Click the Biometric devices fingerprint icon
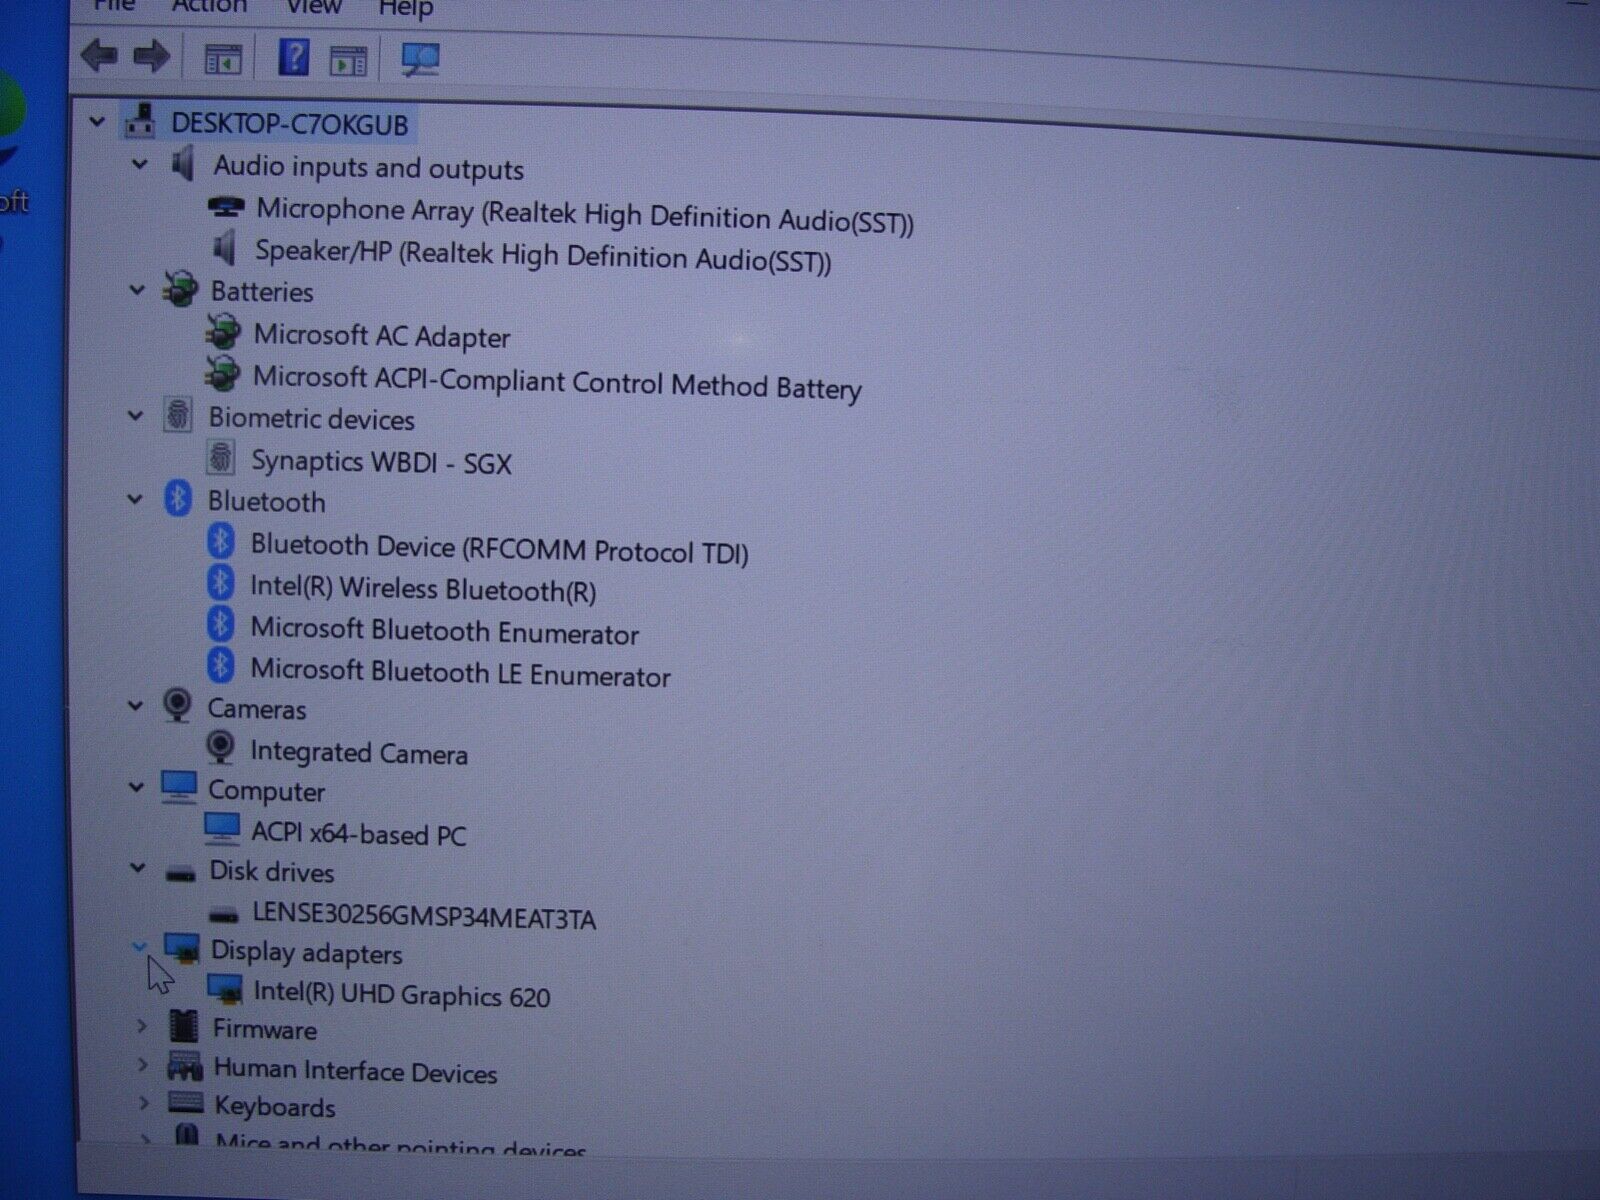 [178, 415]
